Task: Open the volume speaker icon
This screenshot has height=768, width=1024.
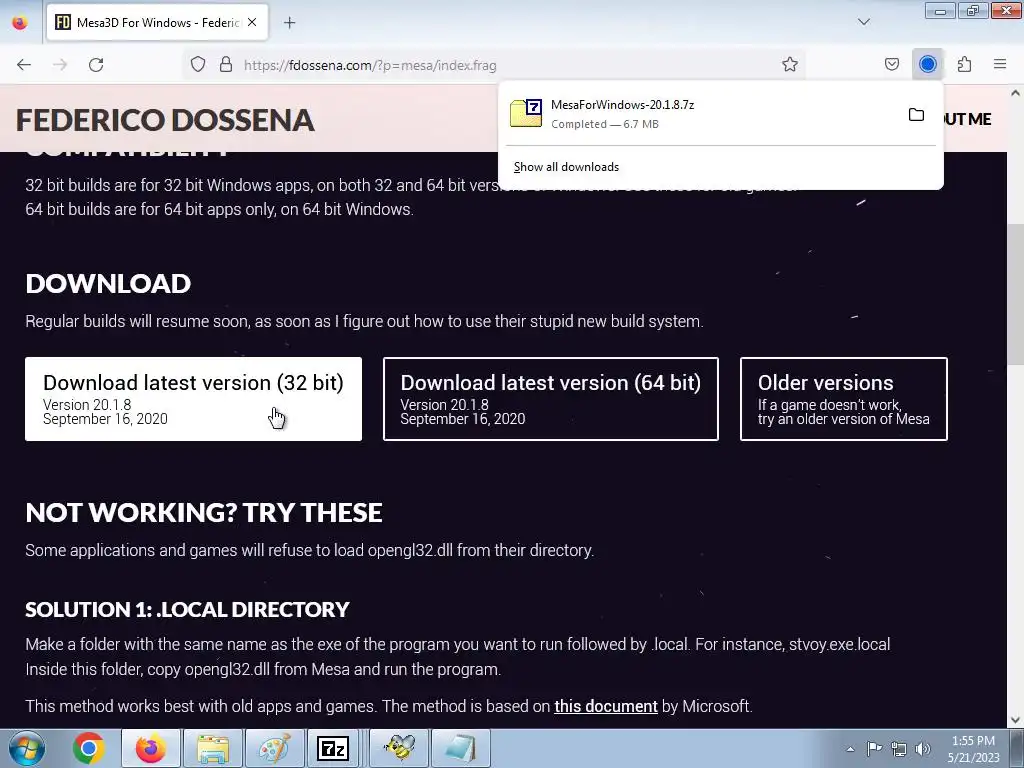Action: [x=923, y=749]
